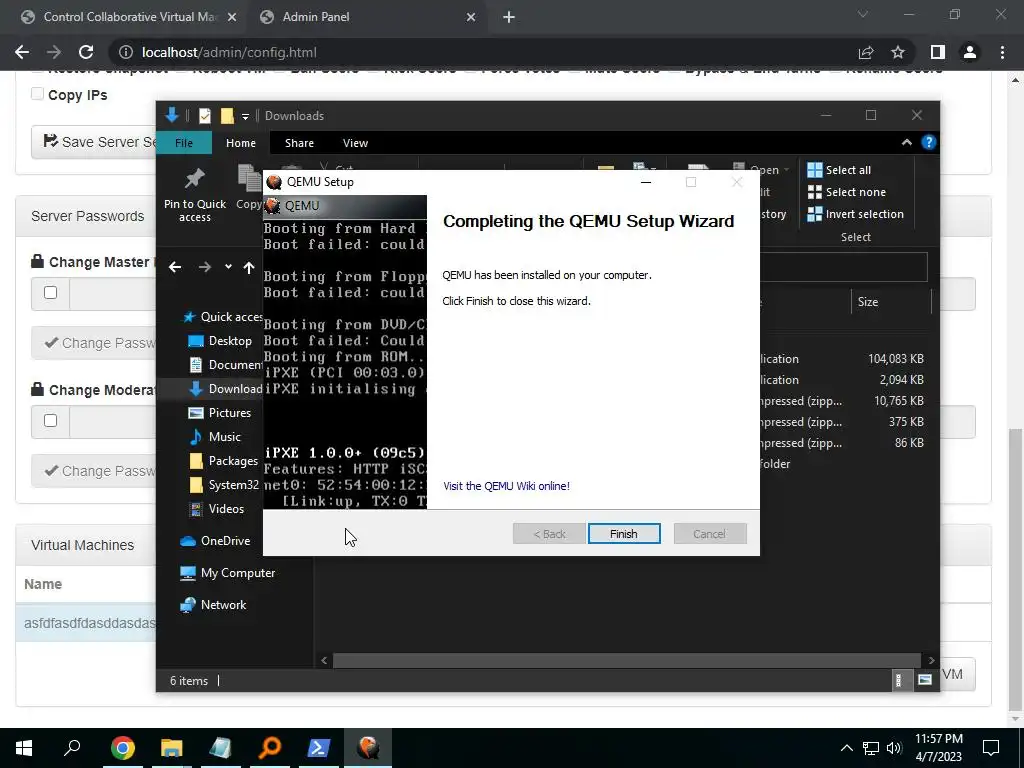Open System32 folder in the navigation pane

coord(223,485)
